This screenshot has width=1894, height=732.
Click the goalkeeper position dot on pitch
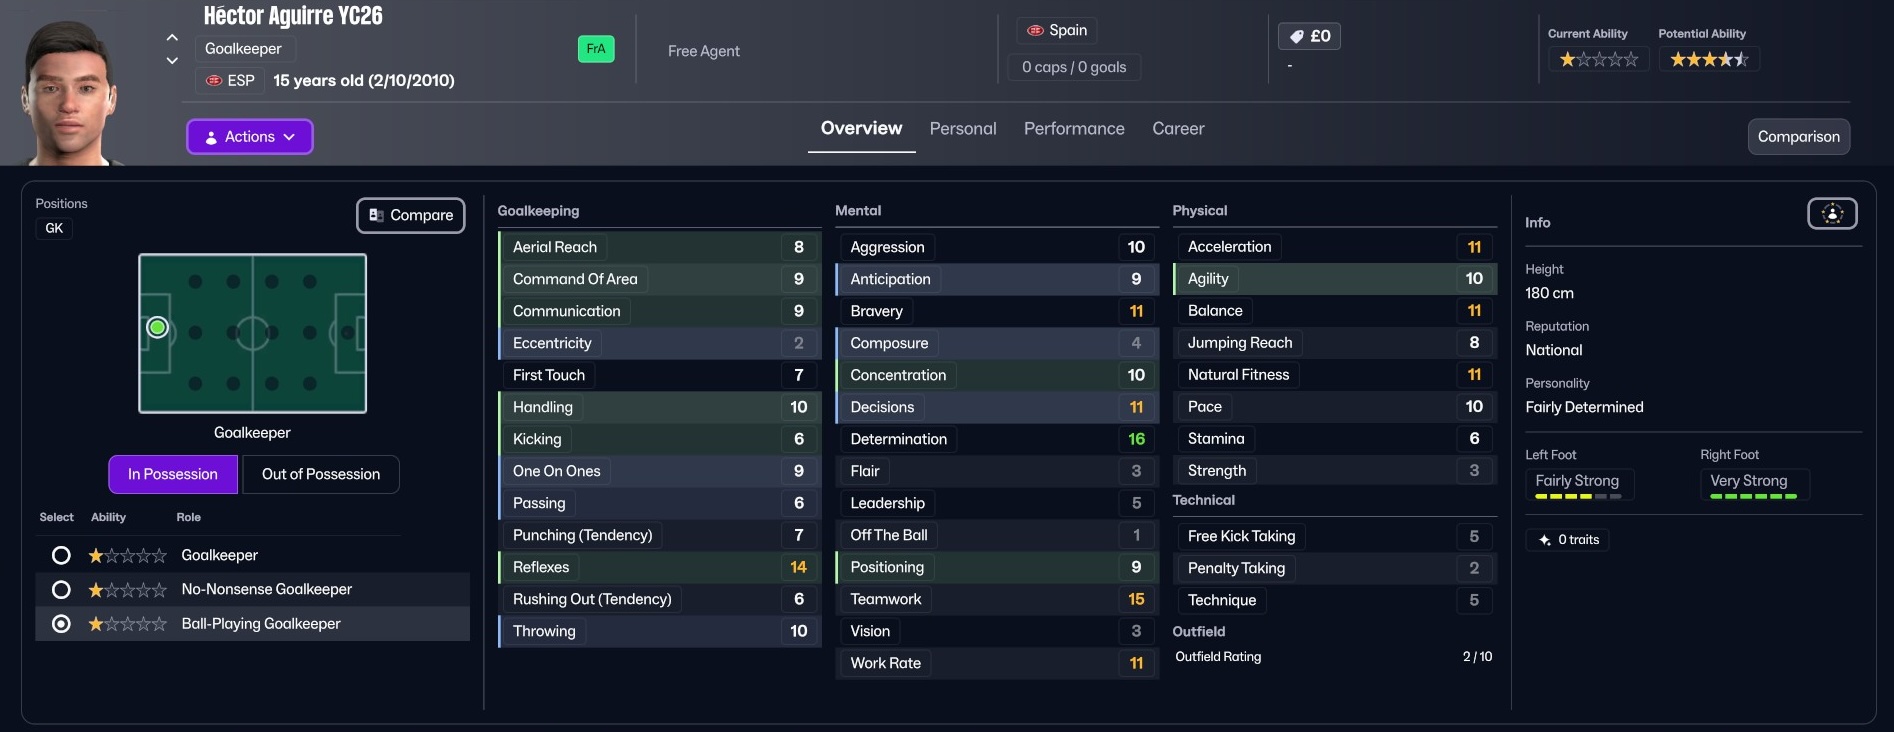tap(157, 328)
